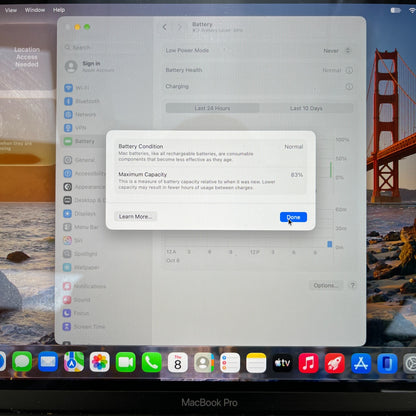416x416 pixels.
Task: Launch Music app from the Dock
Action: click(309, 363)
